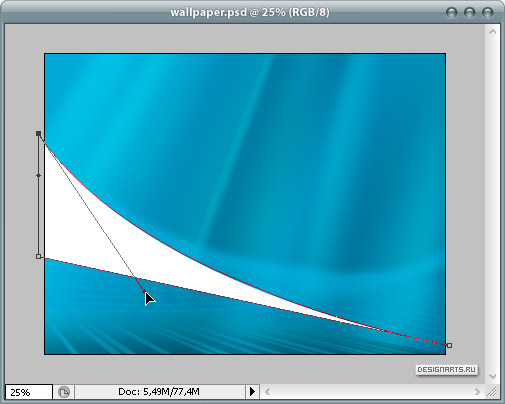Screen dimensions: 505x404
Task: Click the vertical scrollbar down arrow
Action: tap(493, 376)
